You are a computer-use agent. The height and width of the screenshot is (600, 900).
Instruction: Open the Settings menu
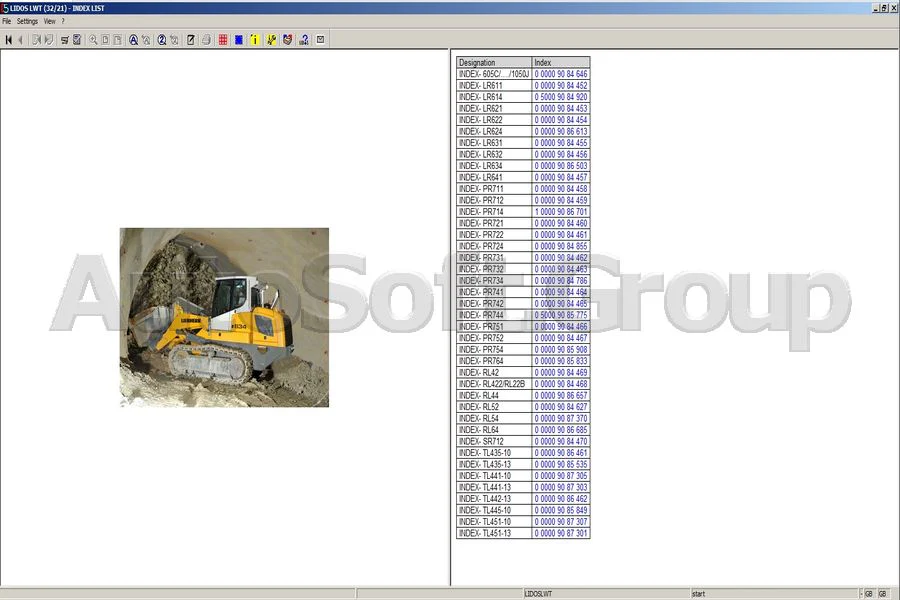pyautogui.click(x=26, y=20)
